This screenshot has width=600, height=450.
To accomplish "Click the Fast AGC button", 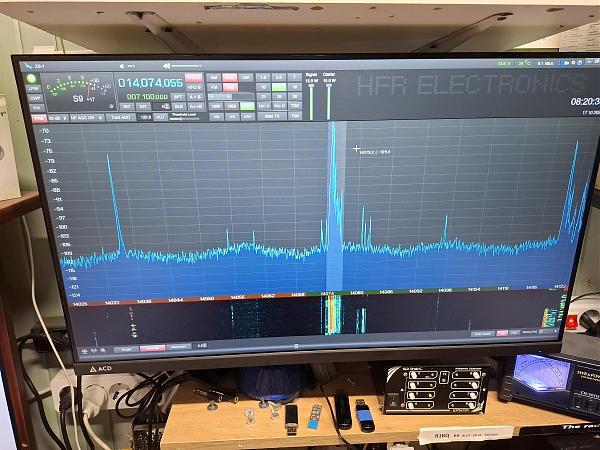I will click(120, 117).
